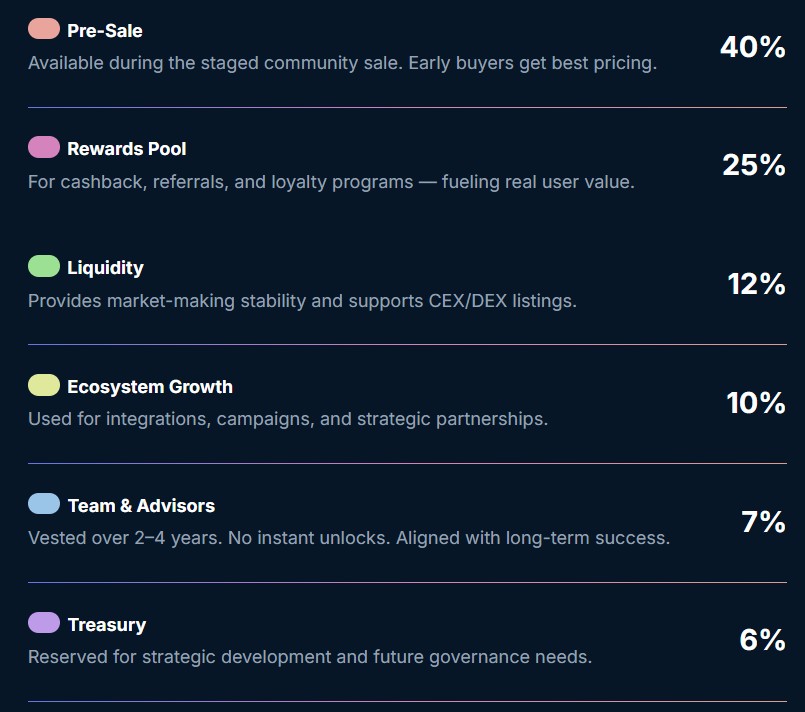Image resolution: width=805 pixels, height=712 pixels.
Task: Click the yellow Ecosystem Growth color pill
Action: pos(44,385)
